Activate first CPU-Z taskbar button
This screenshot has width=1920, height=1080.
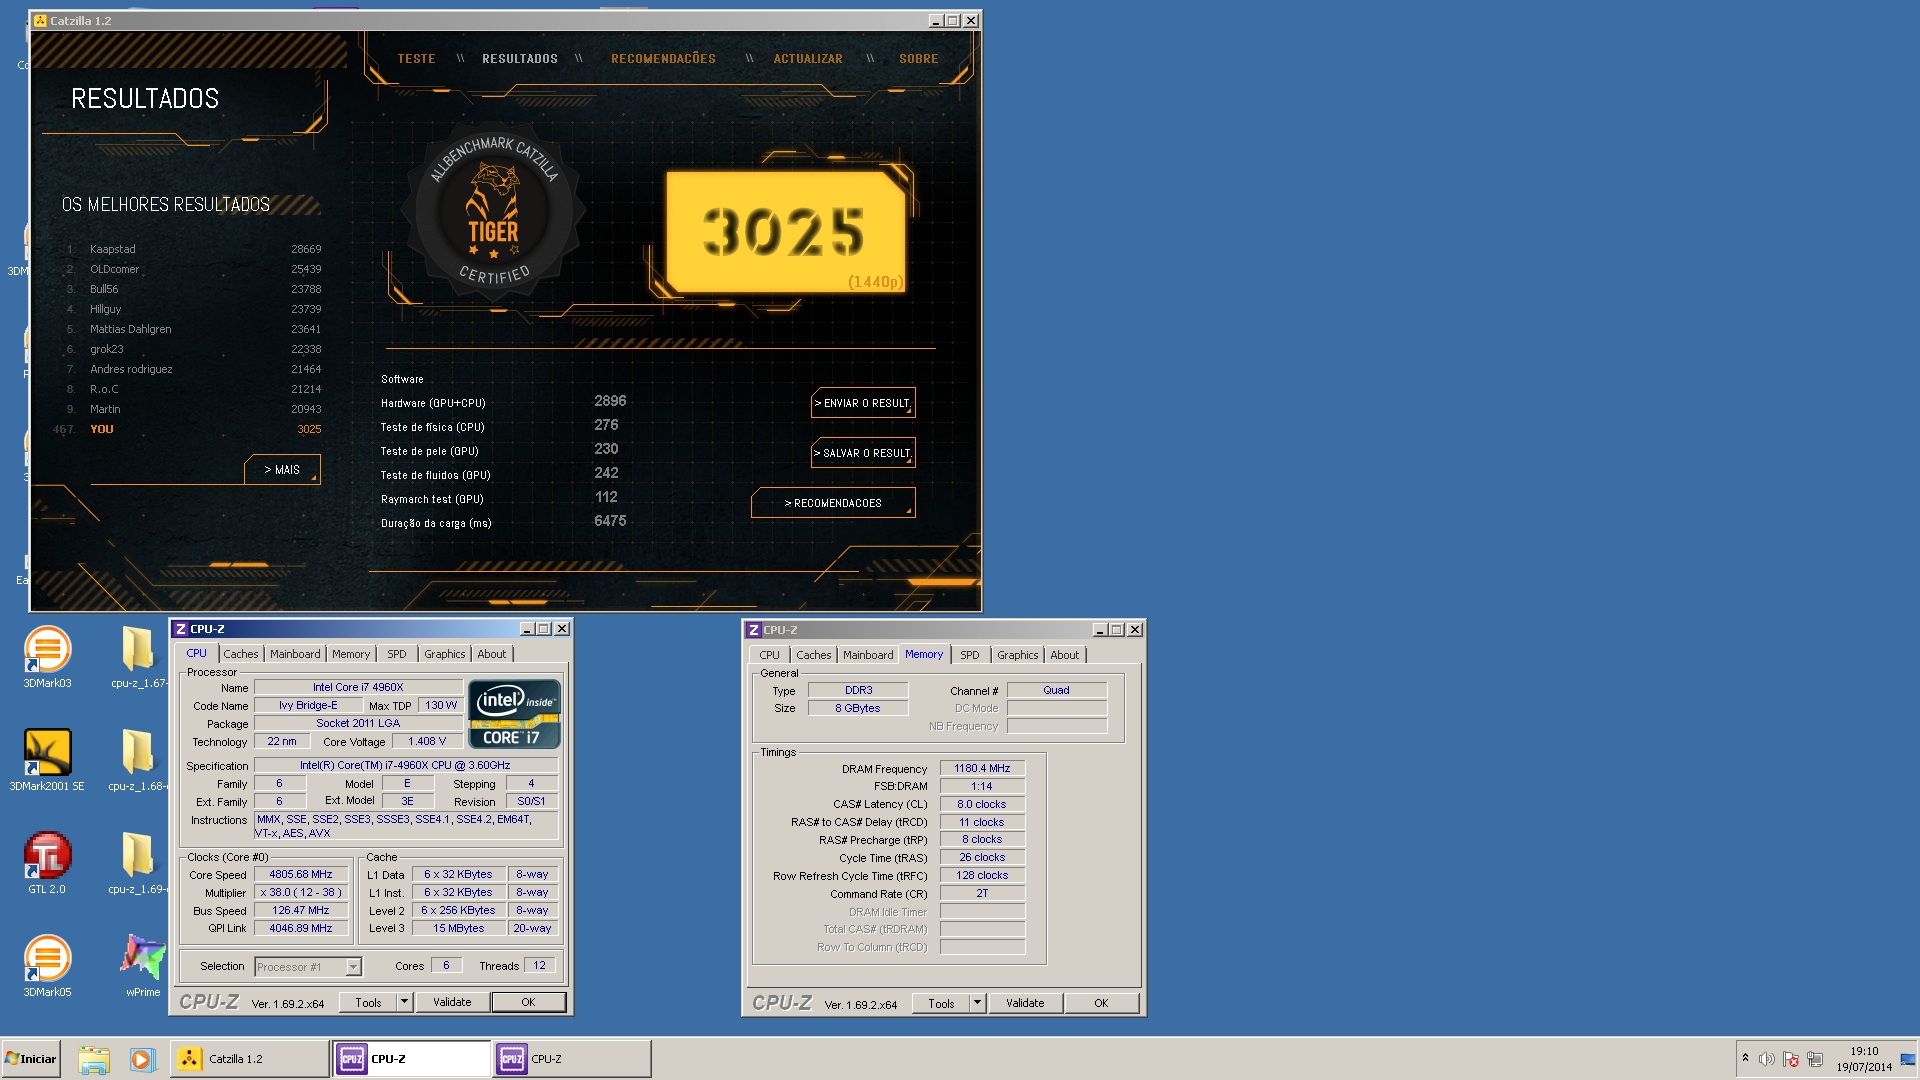412,1059
